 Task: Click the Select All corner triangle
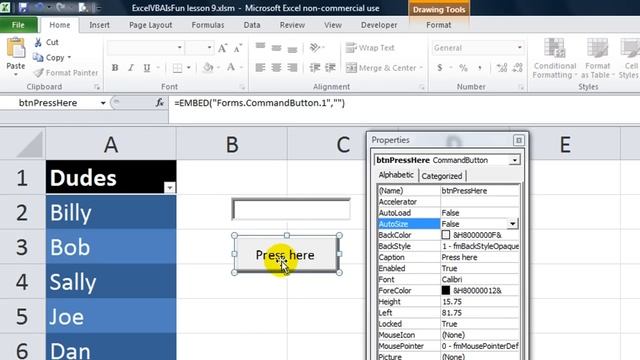point(29,144)
